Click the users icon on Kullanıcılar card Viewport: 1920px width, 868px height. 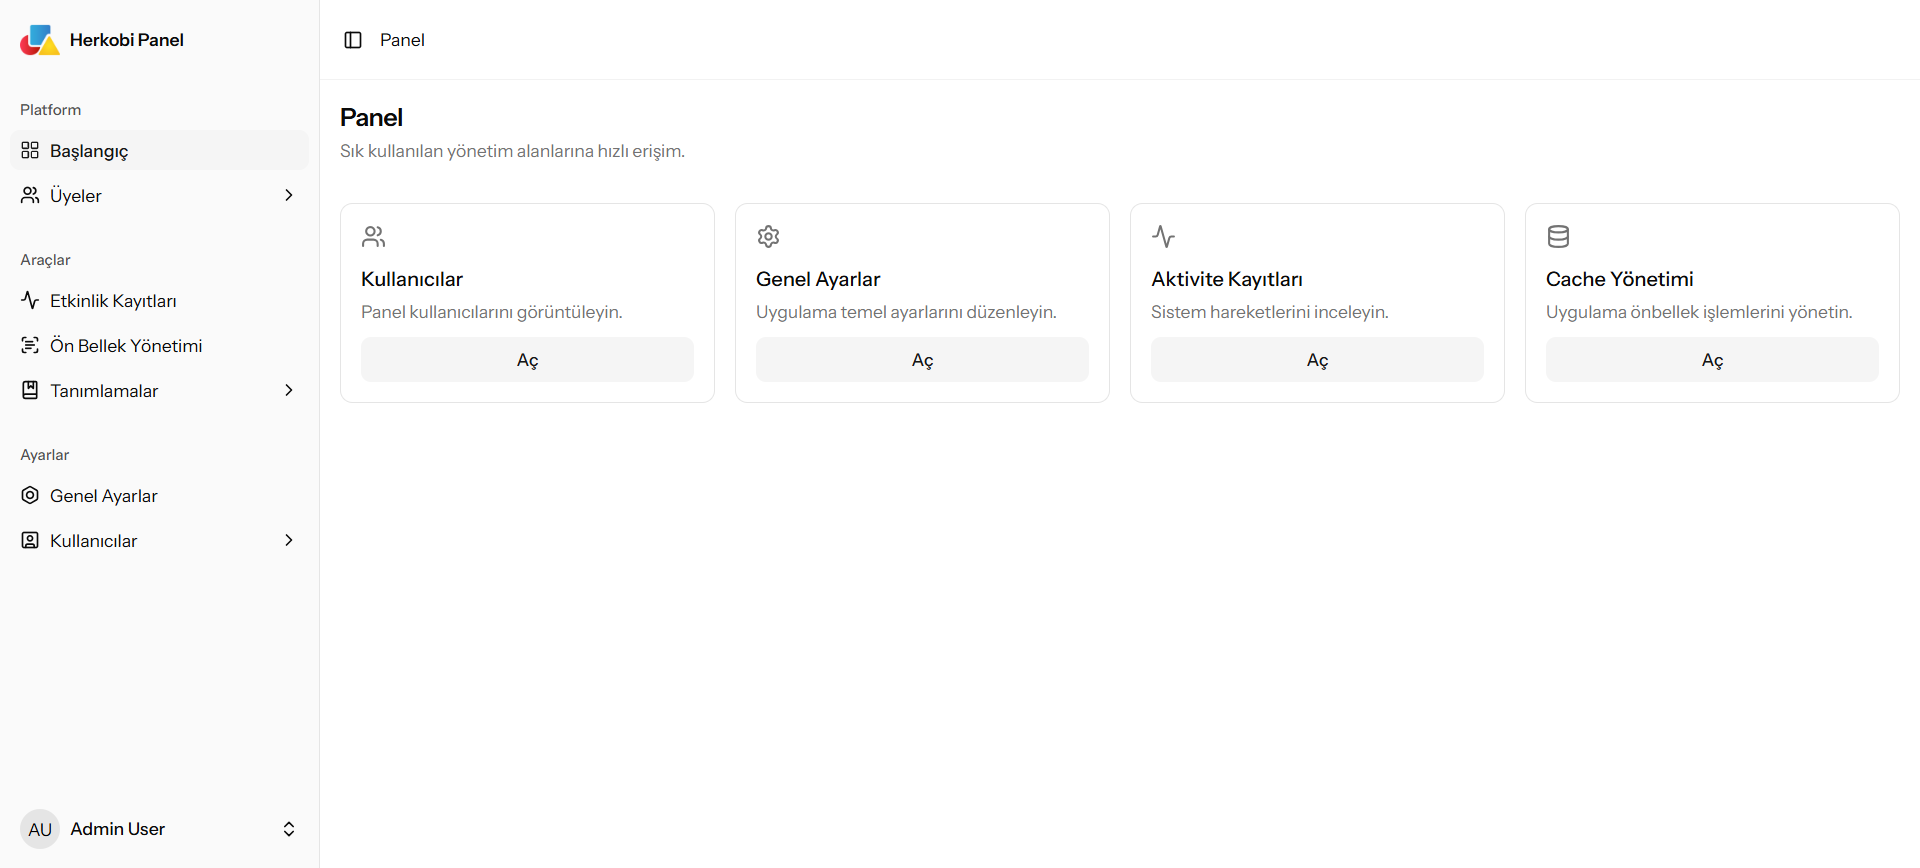[374, 236]
